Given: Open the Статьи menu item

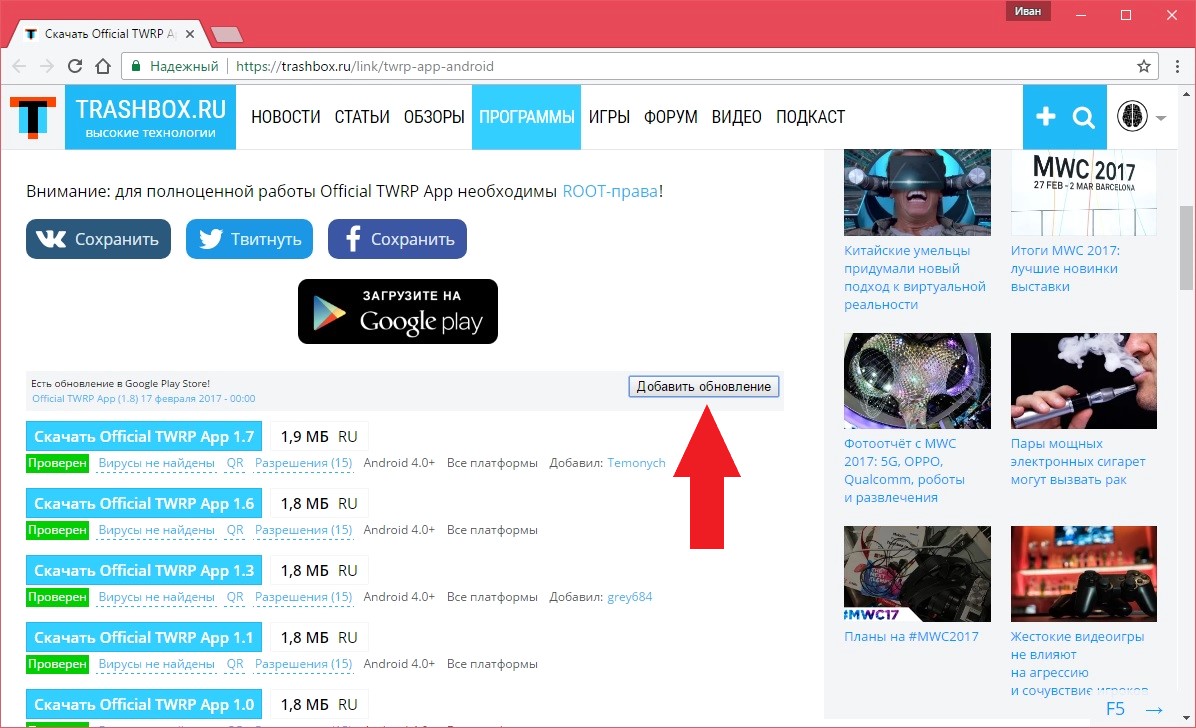Looking at the screenshot, I should tap(362, 117).
